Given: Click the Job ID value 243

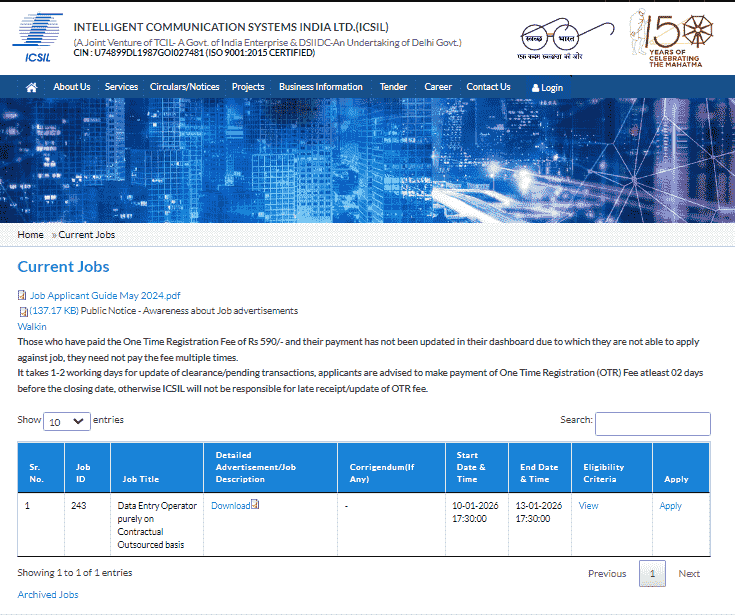Looking at the screenshot, I should point(79,506).
